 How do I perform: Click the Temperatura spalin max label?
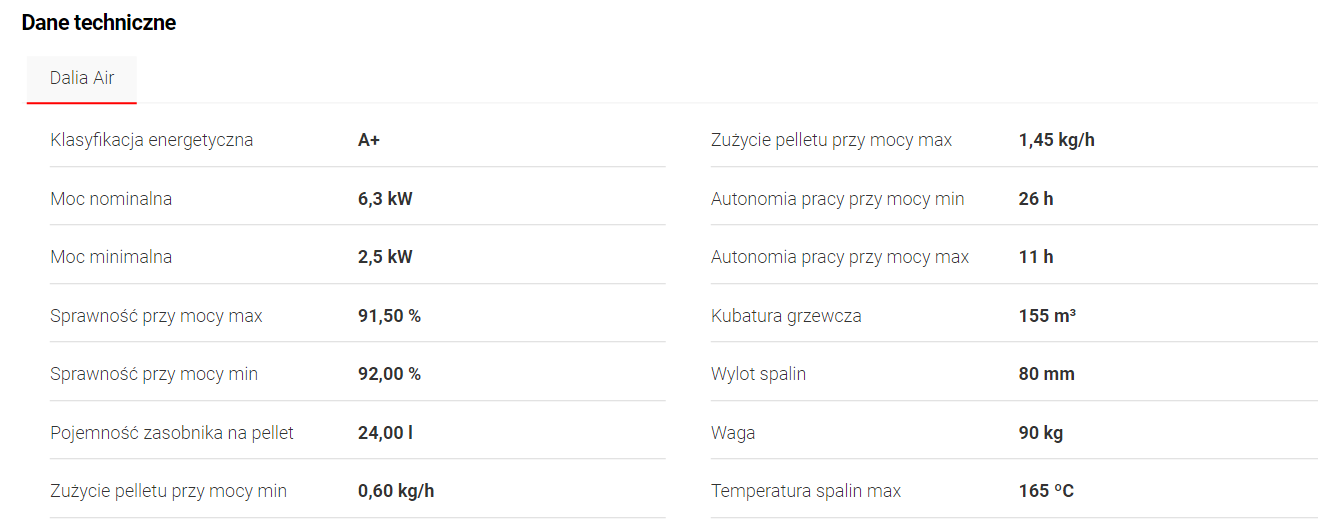click(806, 491)
